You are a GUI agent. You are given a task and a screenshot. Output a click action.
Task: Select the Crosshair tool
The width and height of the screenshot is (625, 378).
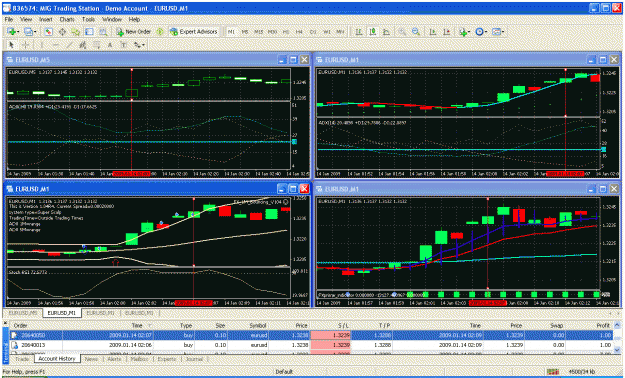[25, 45]
